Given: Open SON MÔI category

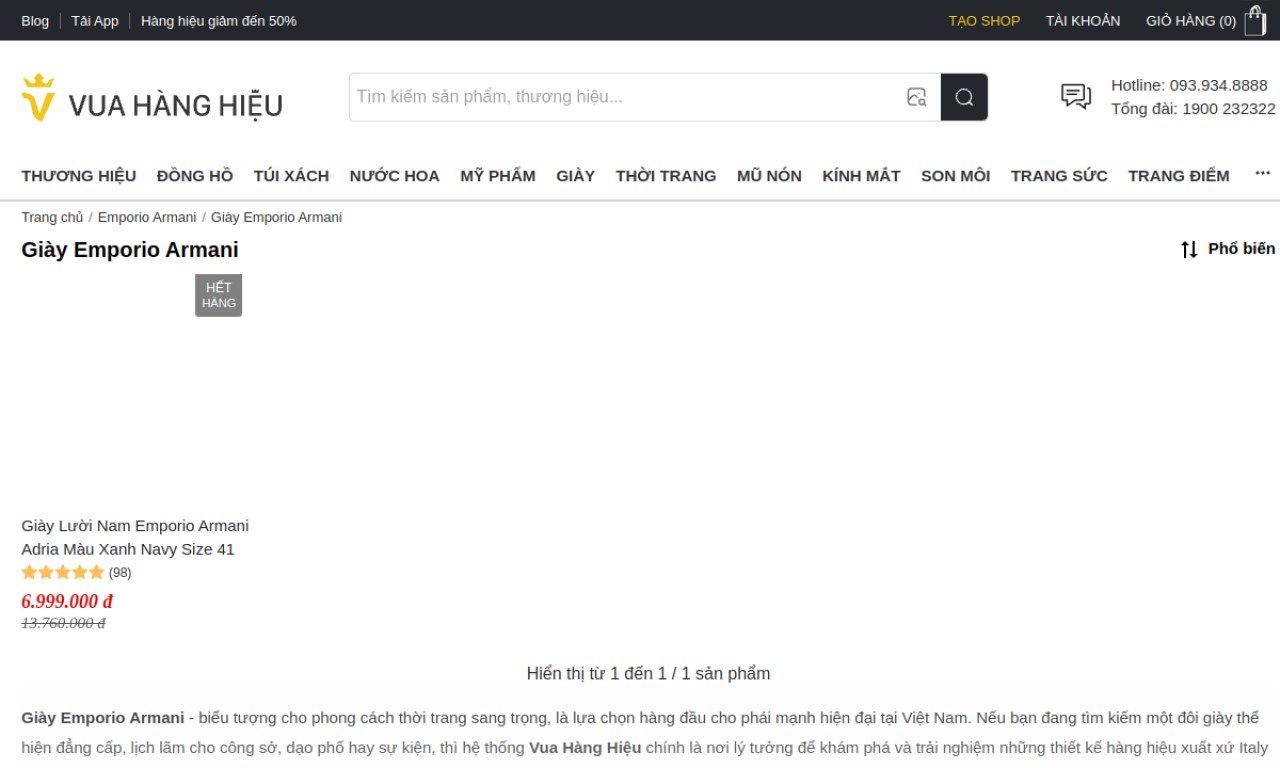Looking at the screenshot, I should (x=955, y=176).
